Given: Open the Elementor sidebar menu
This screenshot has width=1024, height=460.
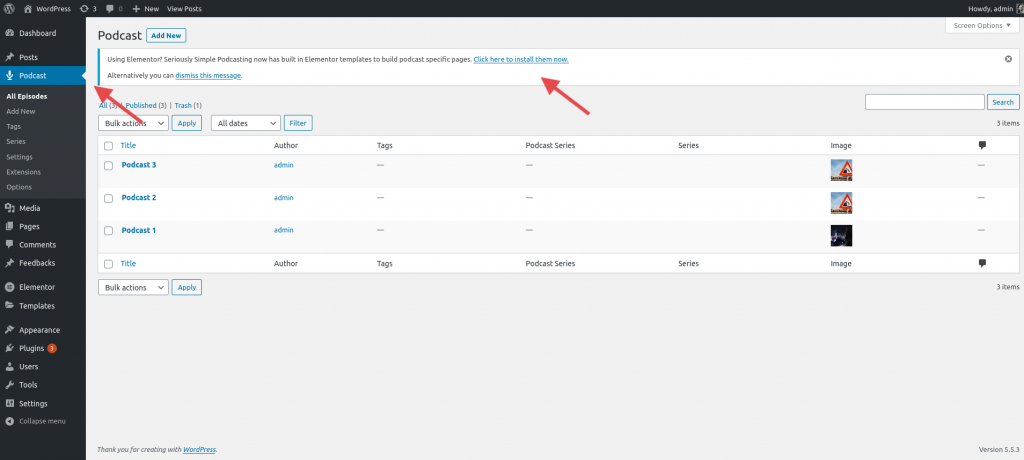Looking at the screenshot, I should [36, 287].
